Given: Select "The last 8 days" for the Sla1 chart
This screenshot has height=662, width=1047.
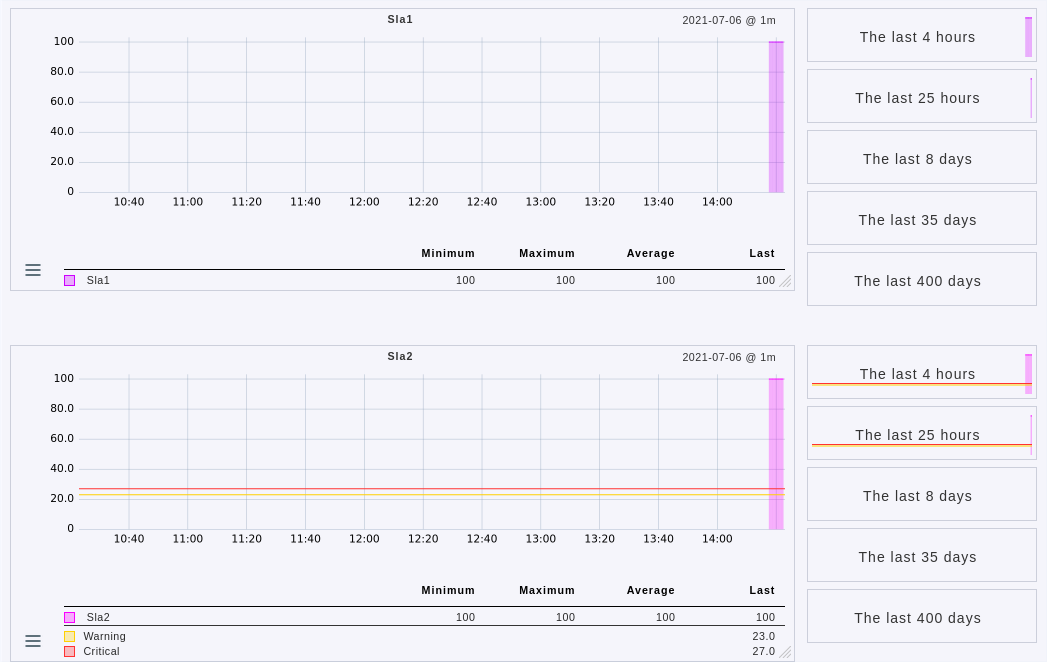Looking at the screenshot, I should pos(917,158).
